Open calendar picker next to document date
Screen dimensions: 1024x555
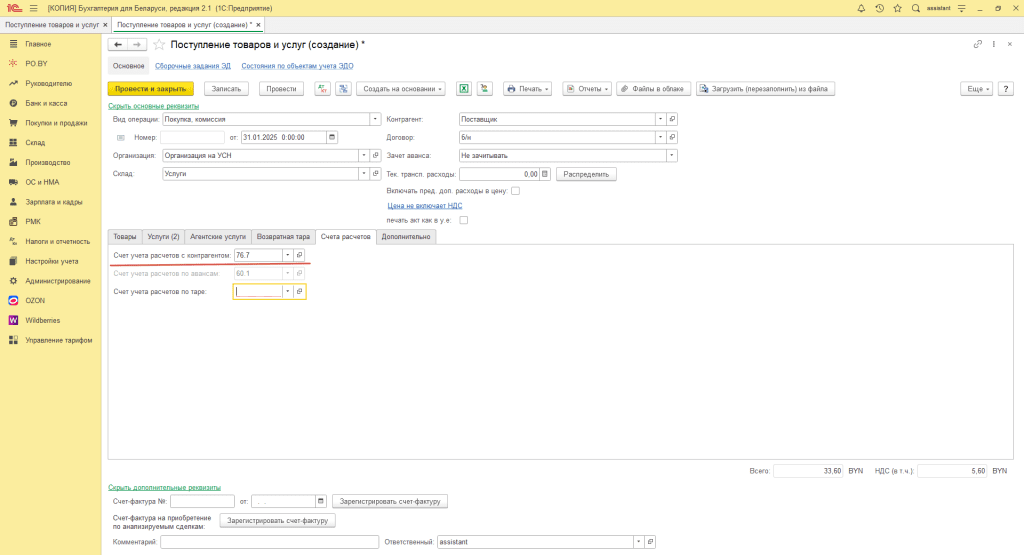[x=332, y=137]
